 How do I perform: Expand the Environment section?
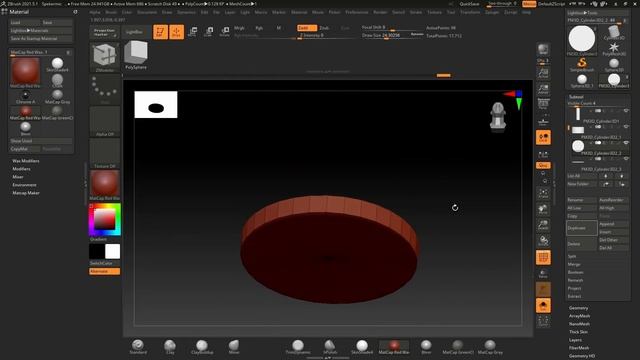click(x=24, y=185)
